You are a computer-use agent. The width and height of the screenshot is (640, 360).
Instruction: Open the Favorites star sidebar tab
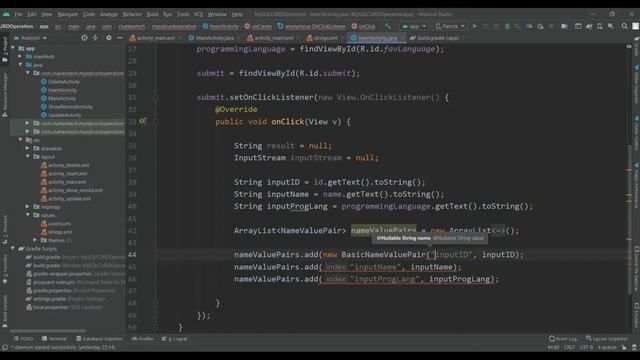[4, 269]
